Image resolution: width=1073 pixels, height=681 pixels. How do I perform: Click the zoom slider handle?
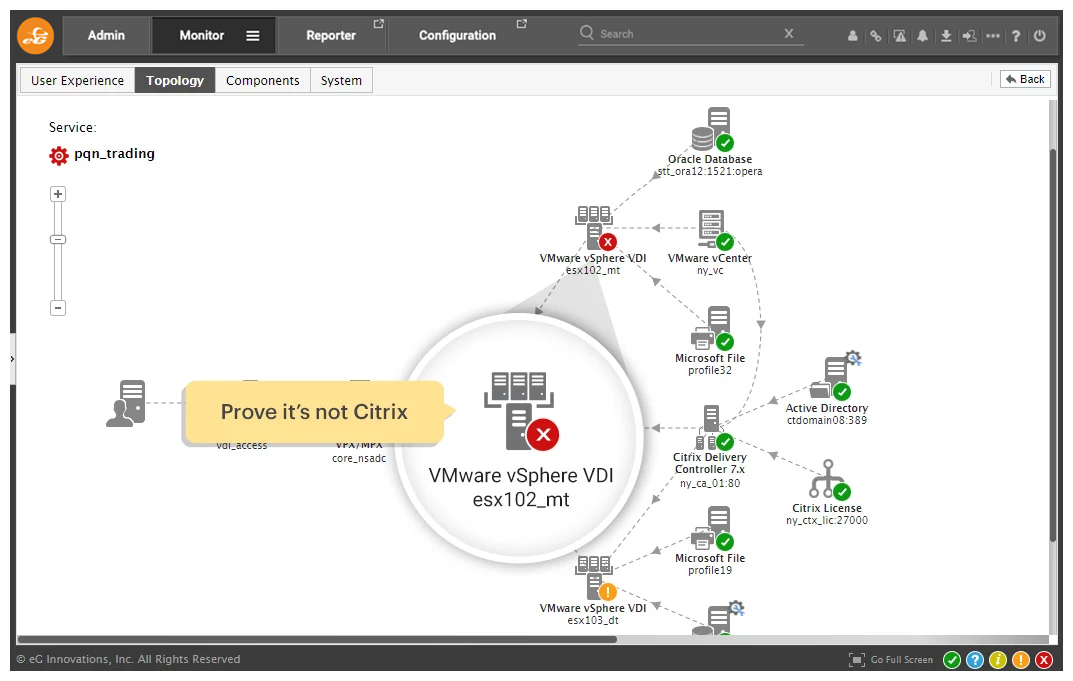pos(58,240)
